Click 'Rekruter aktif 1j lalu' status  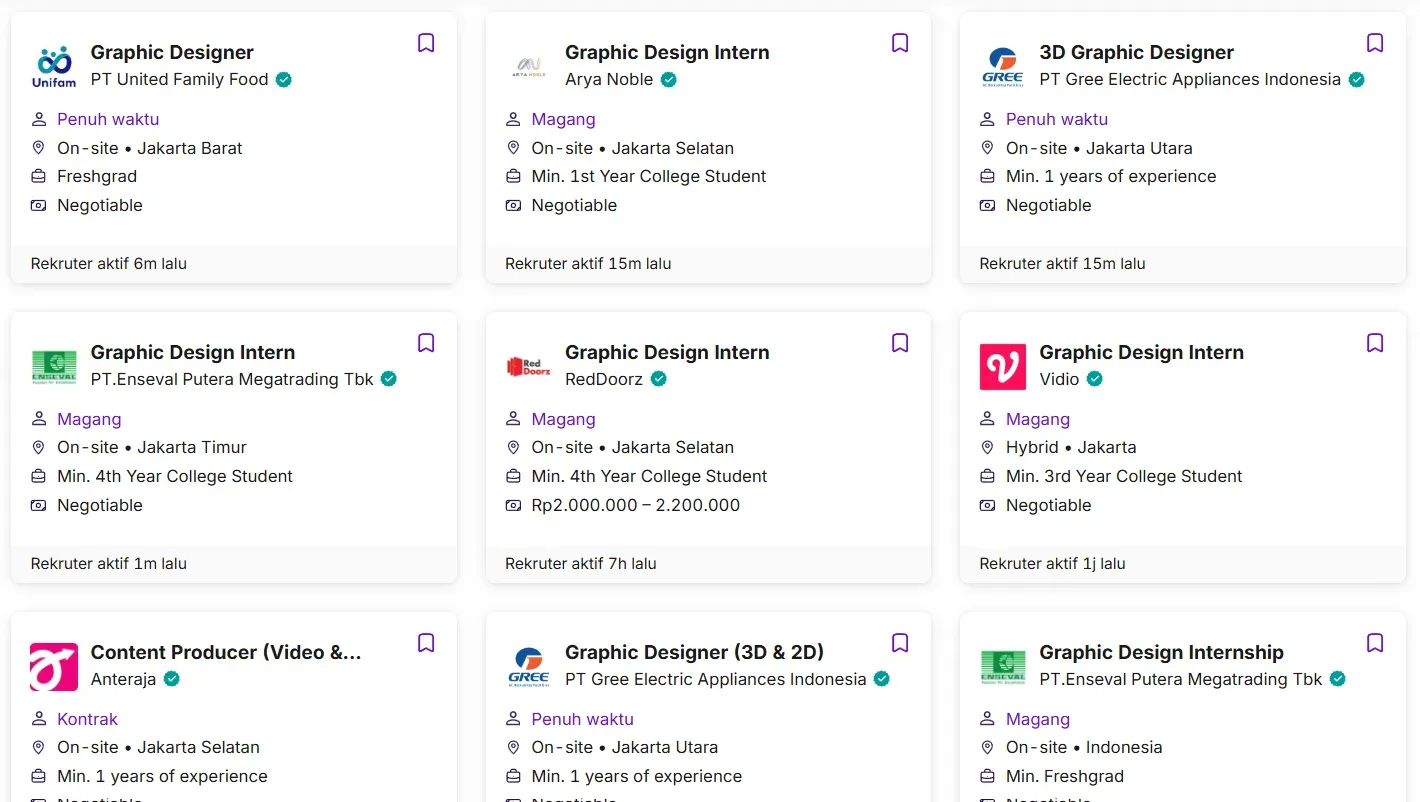[1052, 564]
